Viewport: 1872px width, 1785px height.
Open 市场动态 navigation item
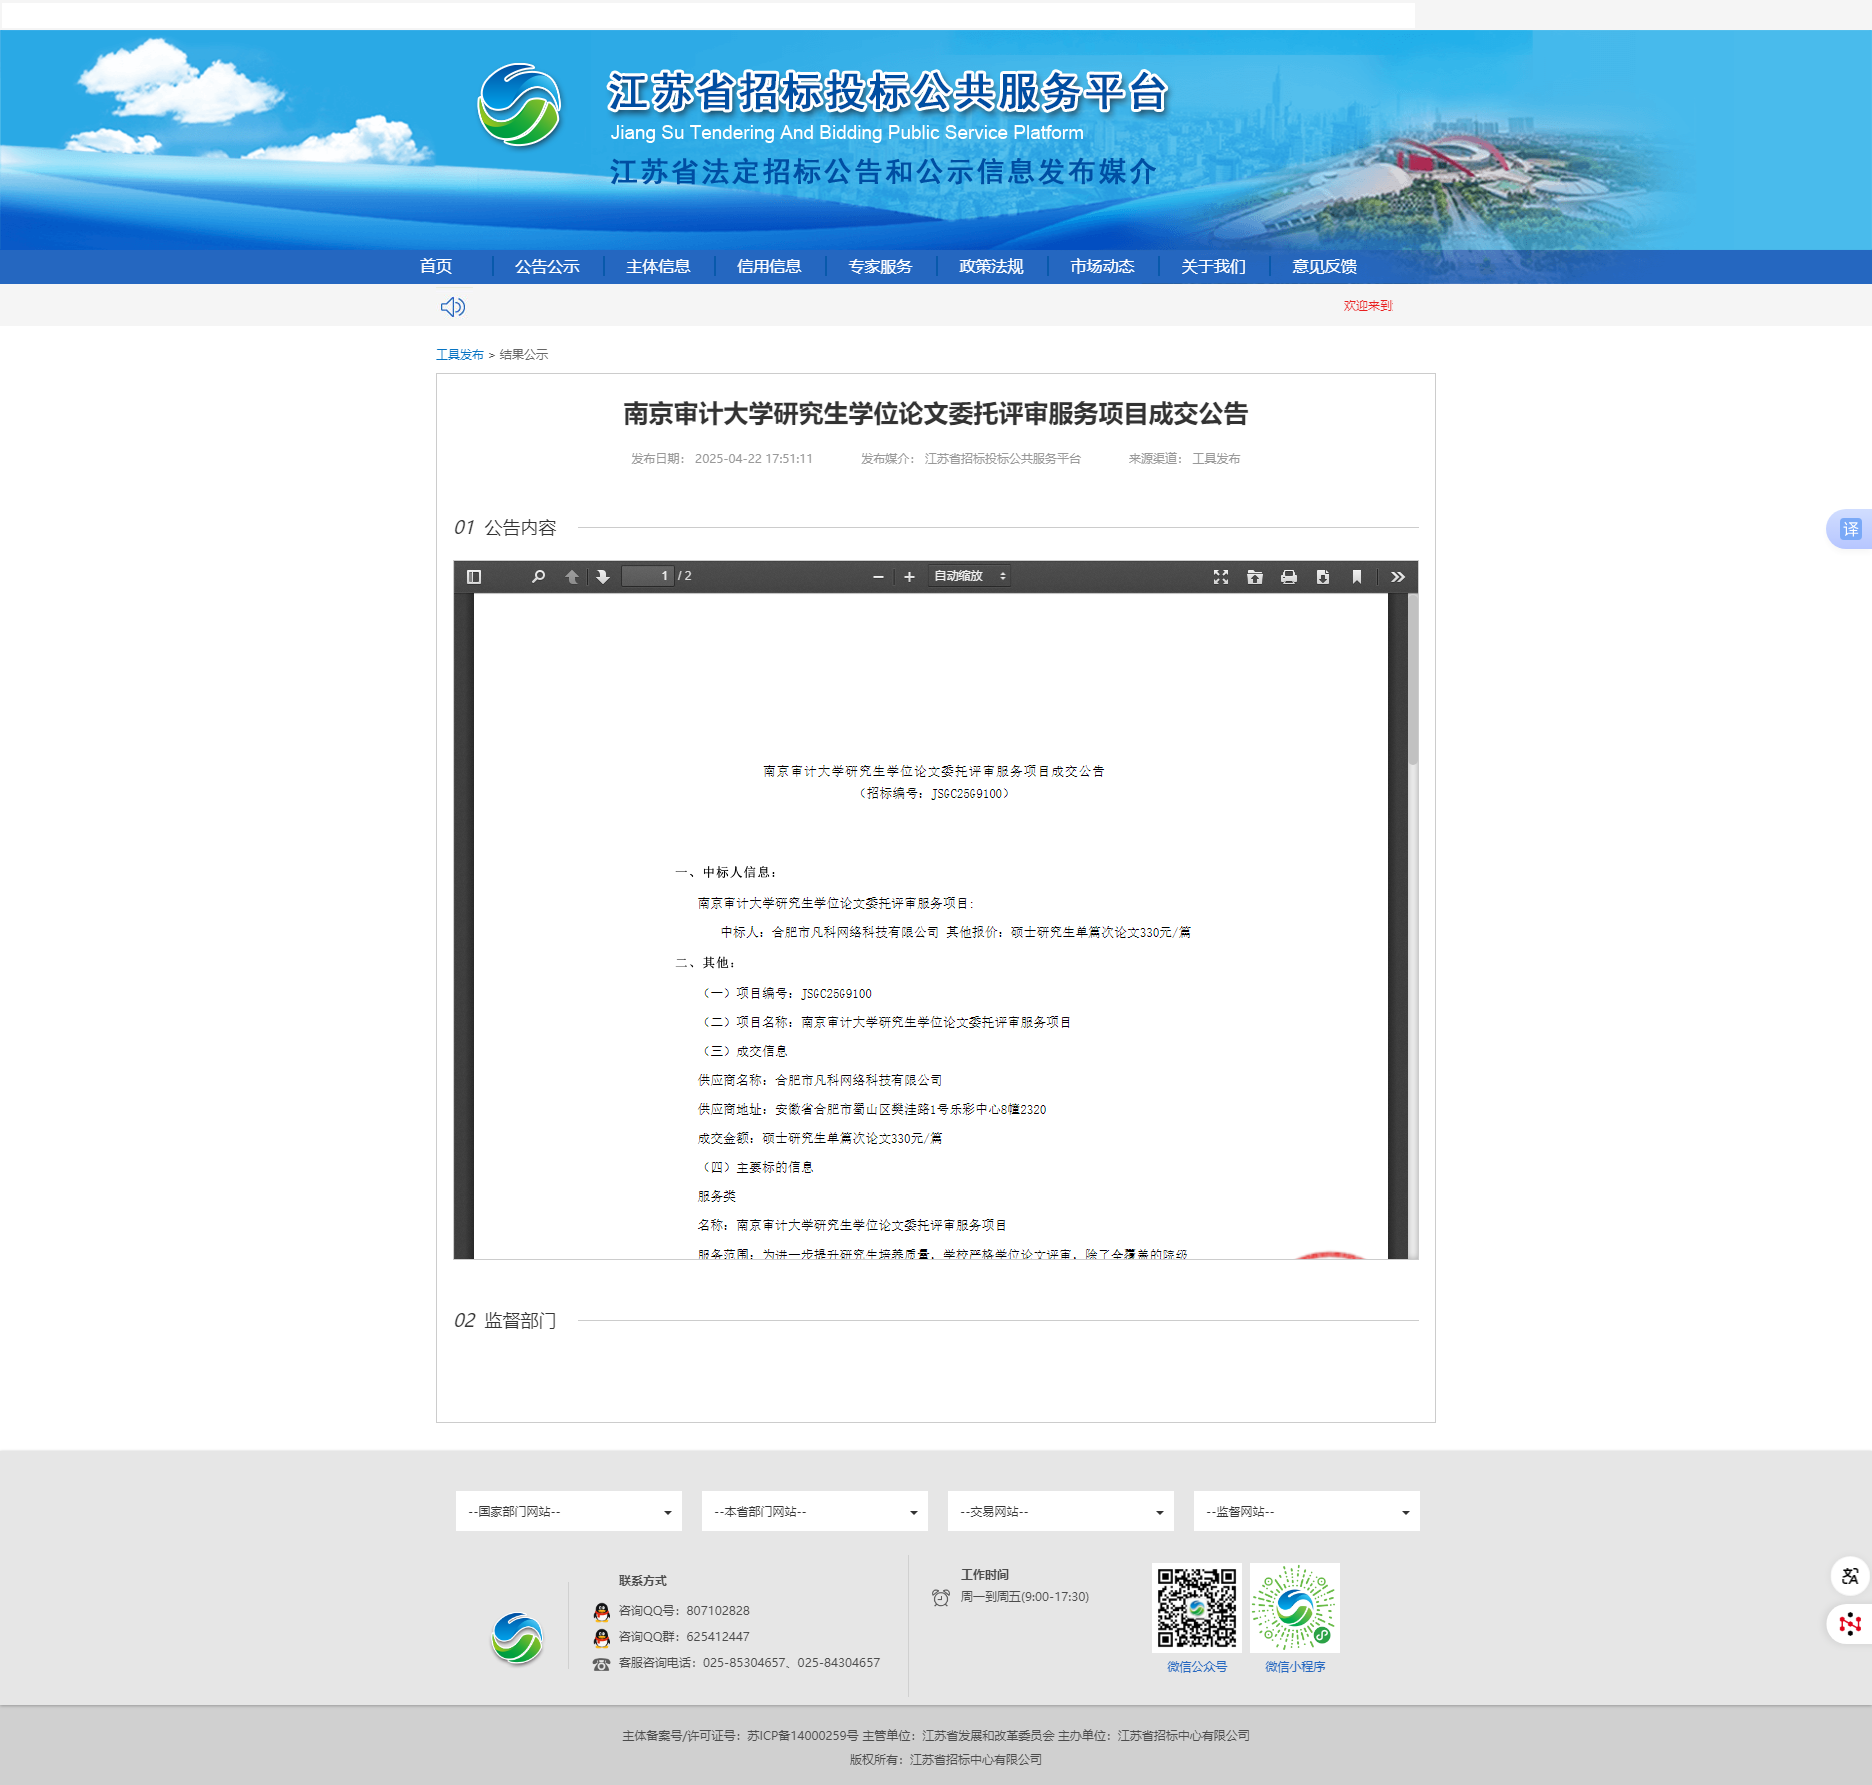(1102, 266)
